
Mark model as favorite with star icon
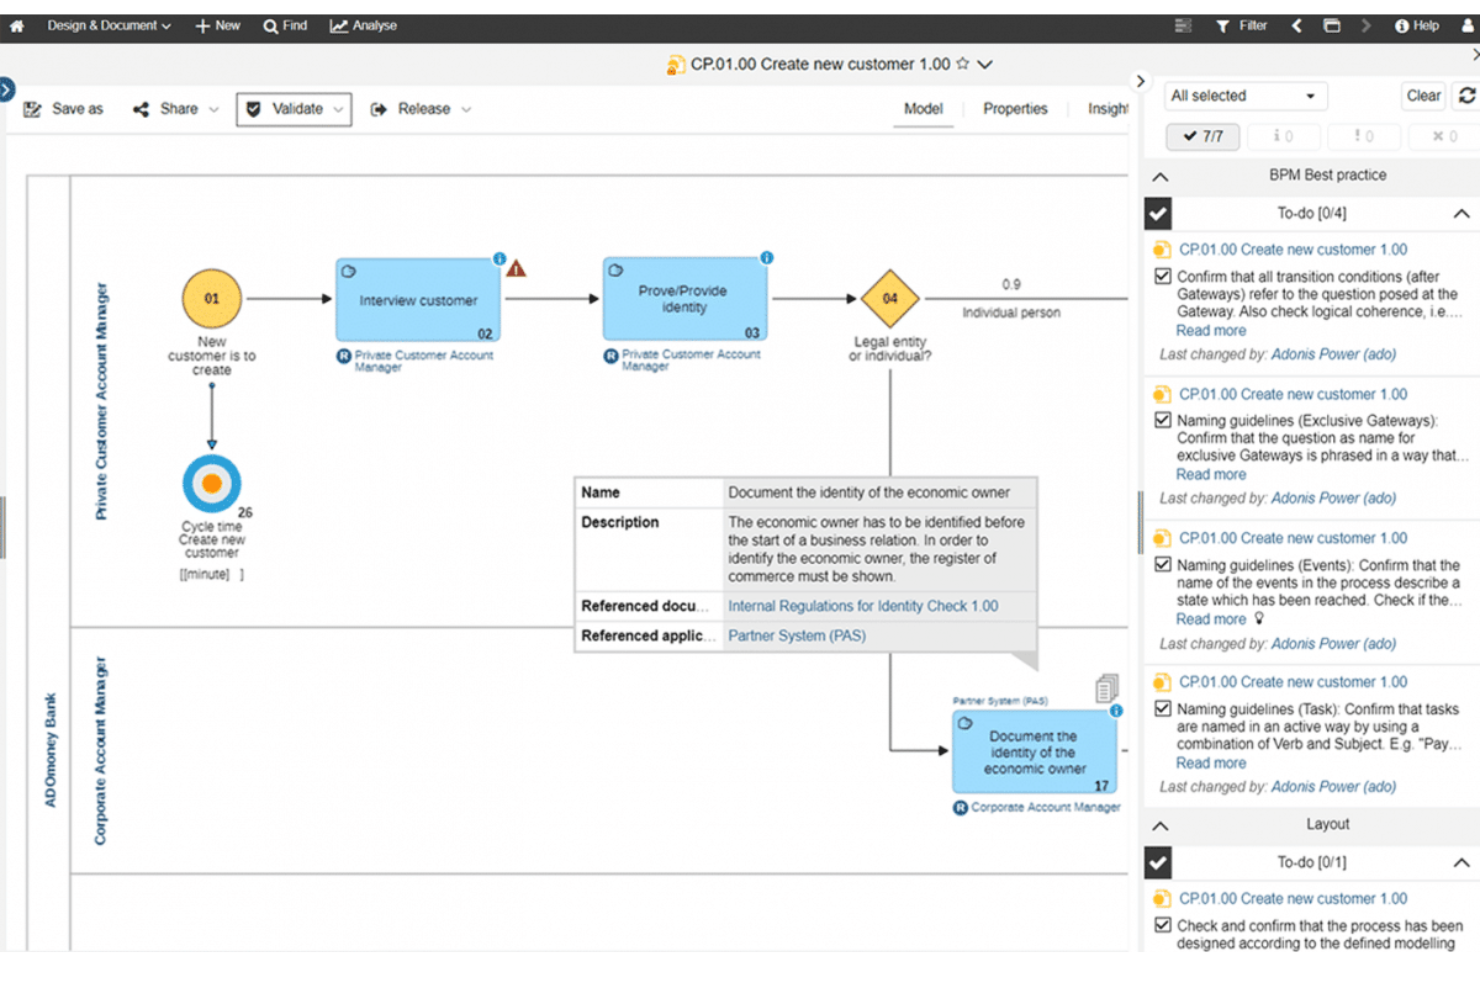963,63
